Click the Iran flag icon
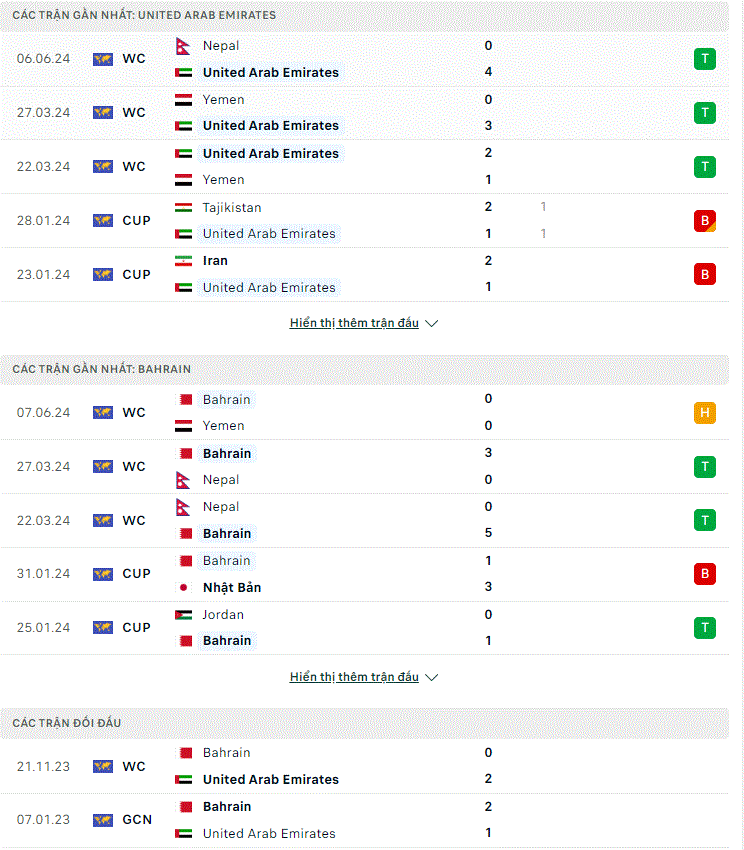Screen dimensions: 744x850 point(183,261)
